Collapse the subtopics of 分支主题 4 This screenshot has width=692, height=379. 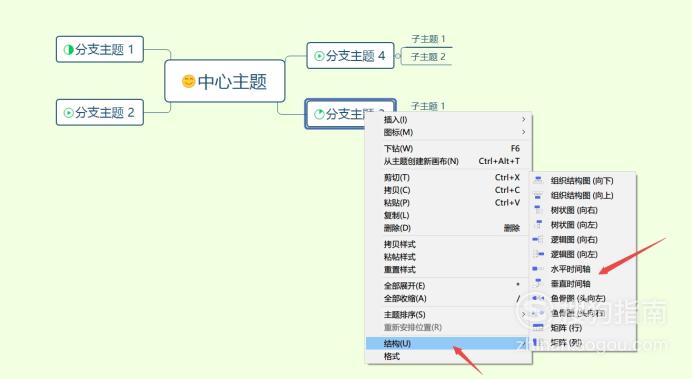[398, 56]
